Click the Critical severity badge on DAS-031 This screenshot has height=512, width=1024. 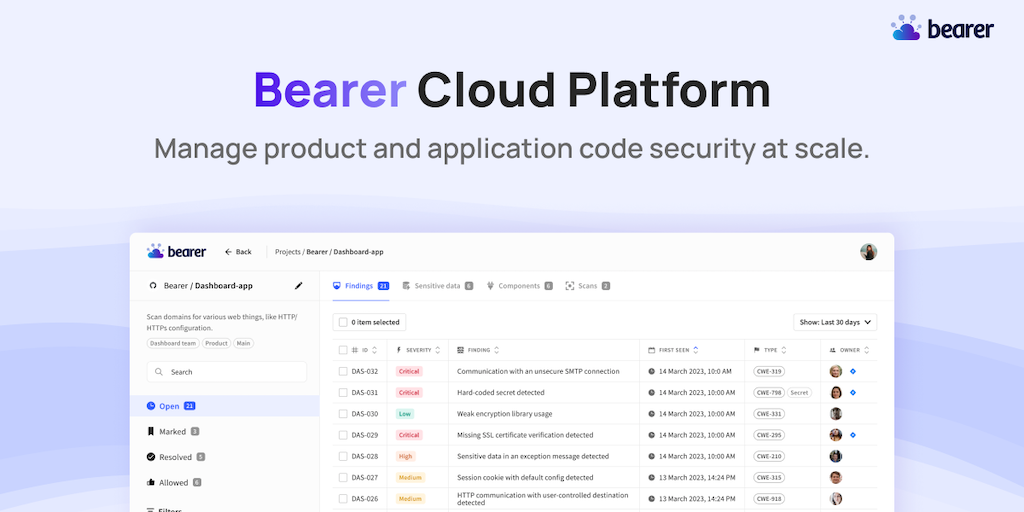click(x=409, y=393)
